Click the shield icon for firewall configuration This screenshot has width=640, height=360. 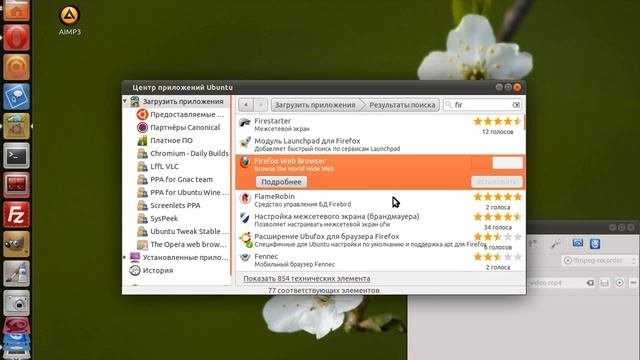[x=245, y=218]
